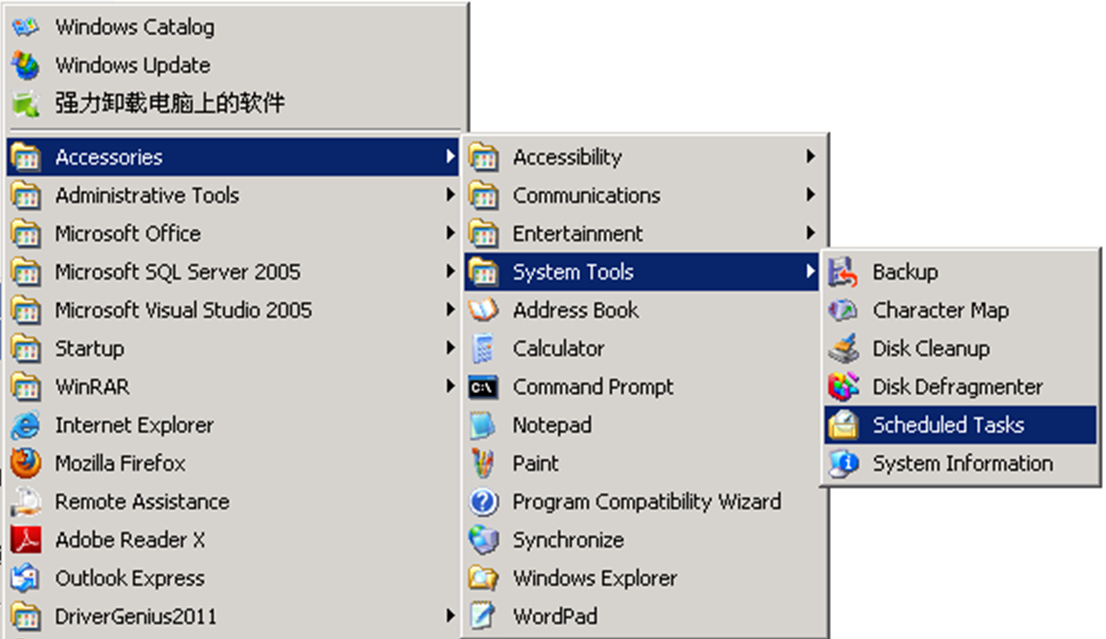
Task: Expand Startup submenu arrow
Action: click(450, 348)
